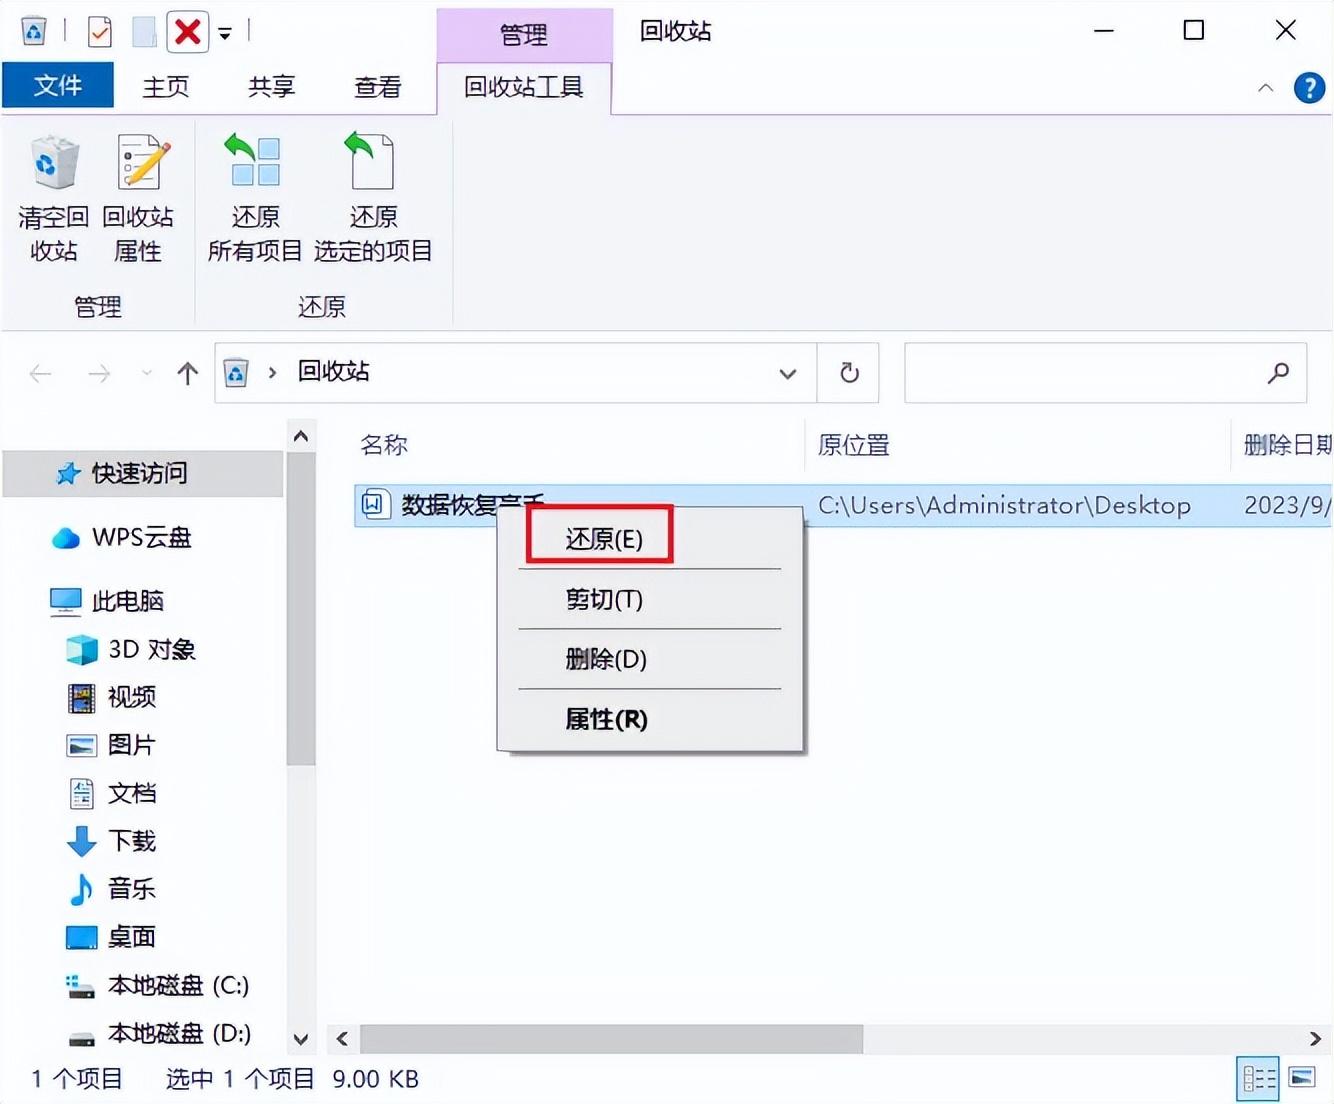This screenshot has width=1334, height=1104.
Task: Click the Properties checkmark quick access icon
Action: pos(100,32)
